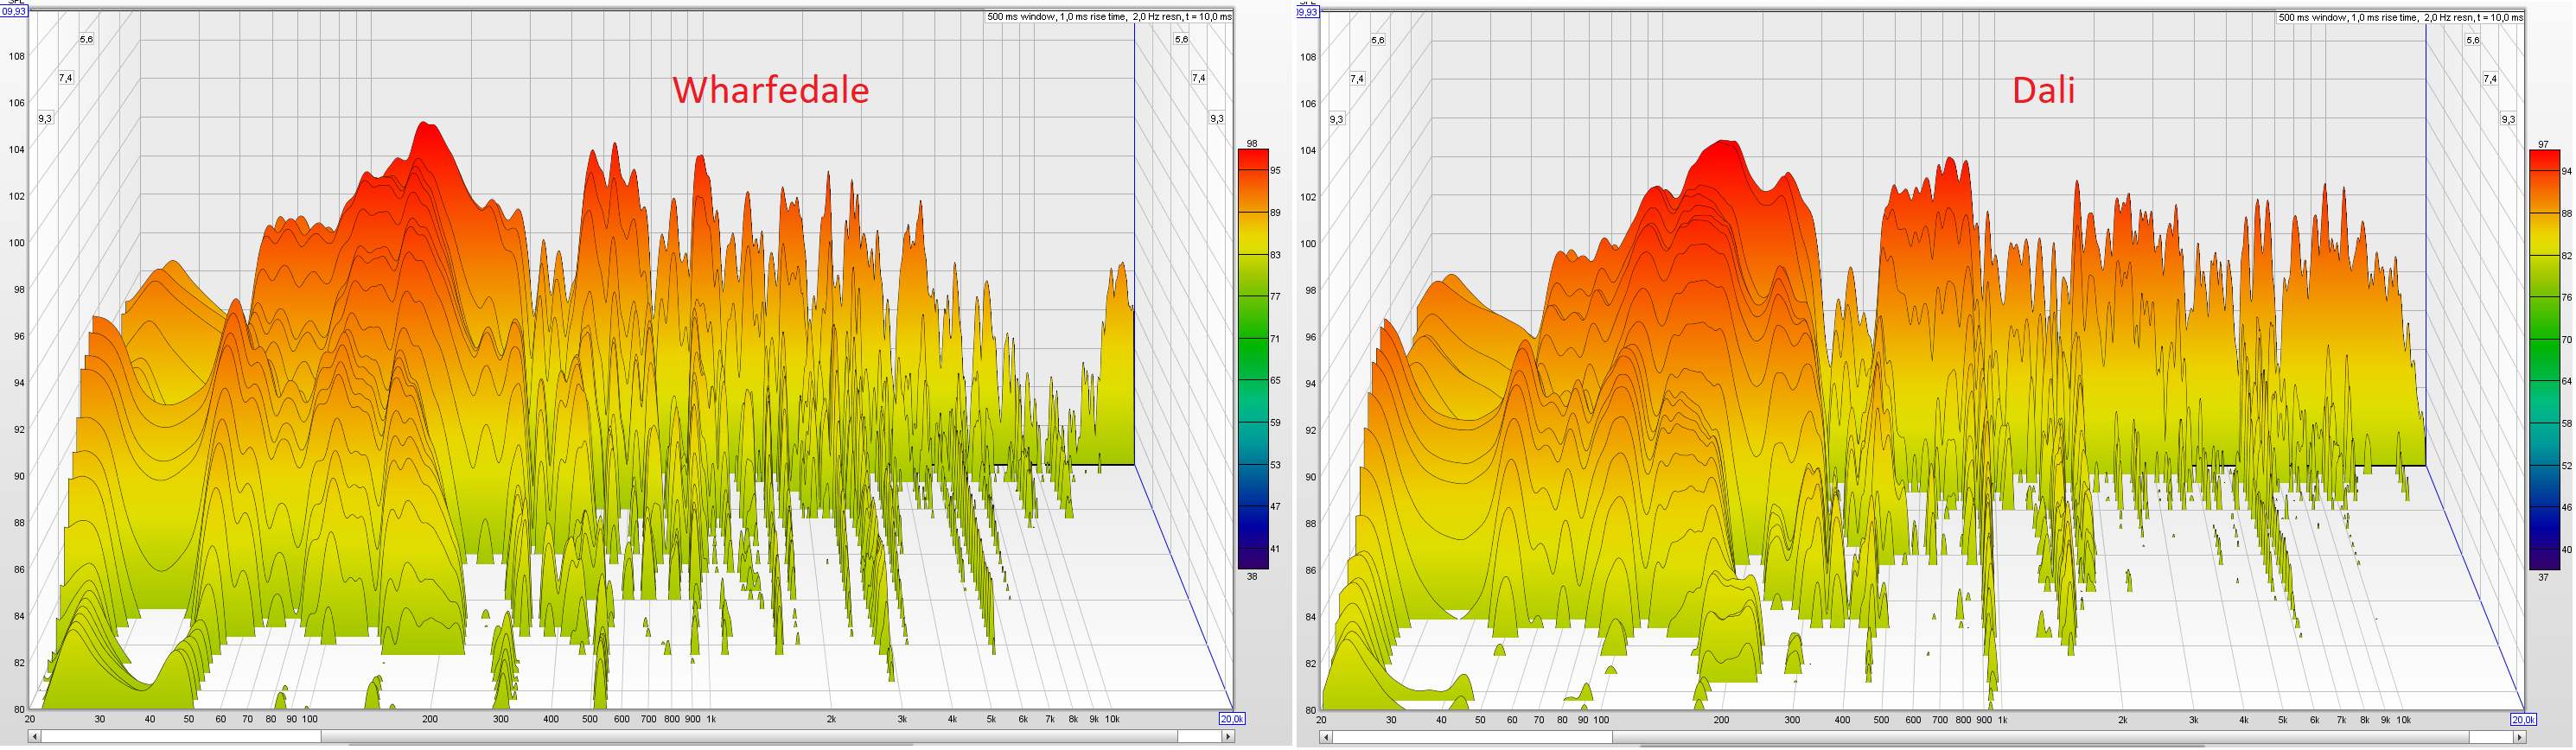Click the 37 minimum label below Dali color scale
2576x750 pixels.
coord(2543,577)
